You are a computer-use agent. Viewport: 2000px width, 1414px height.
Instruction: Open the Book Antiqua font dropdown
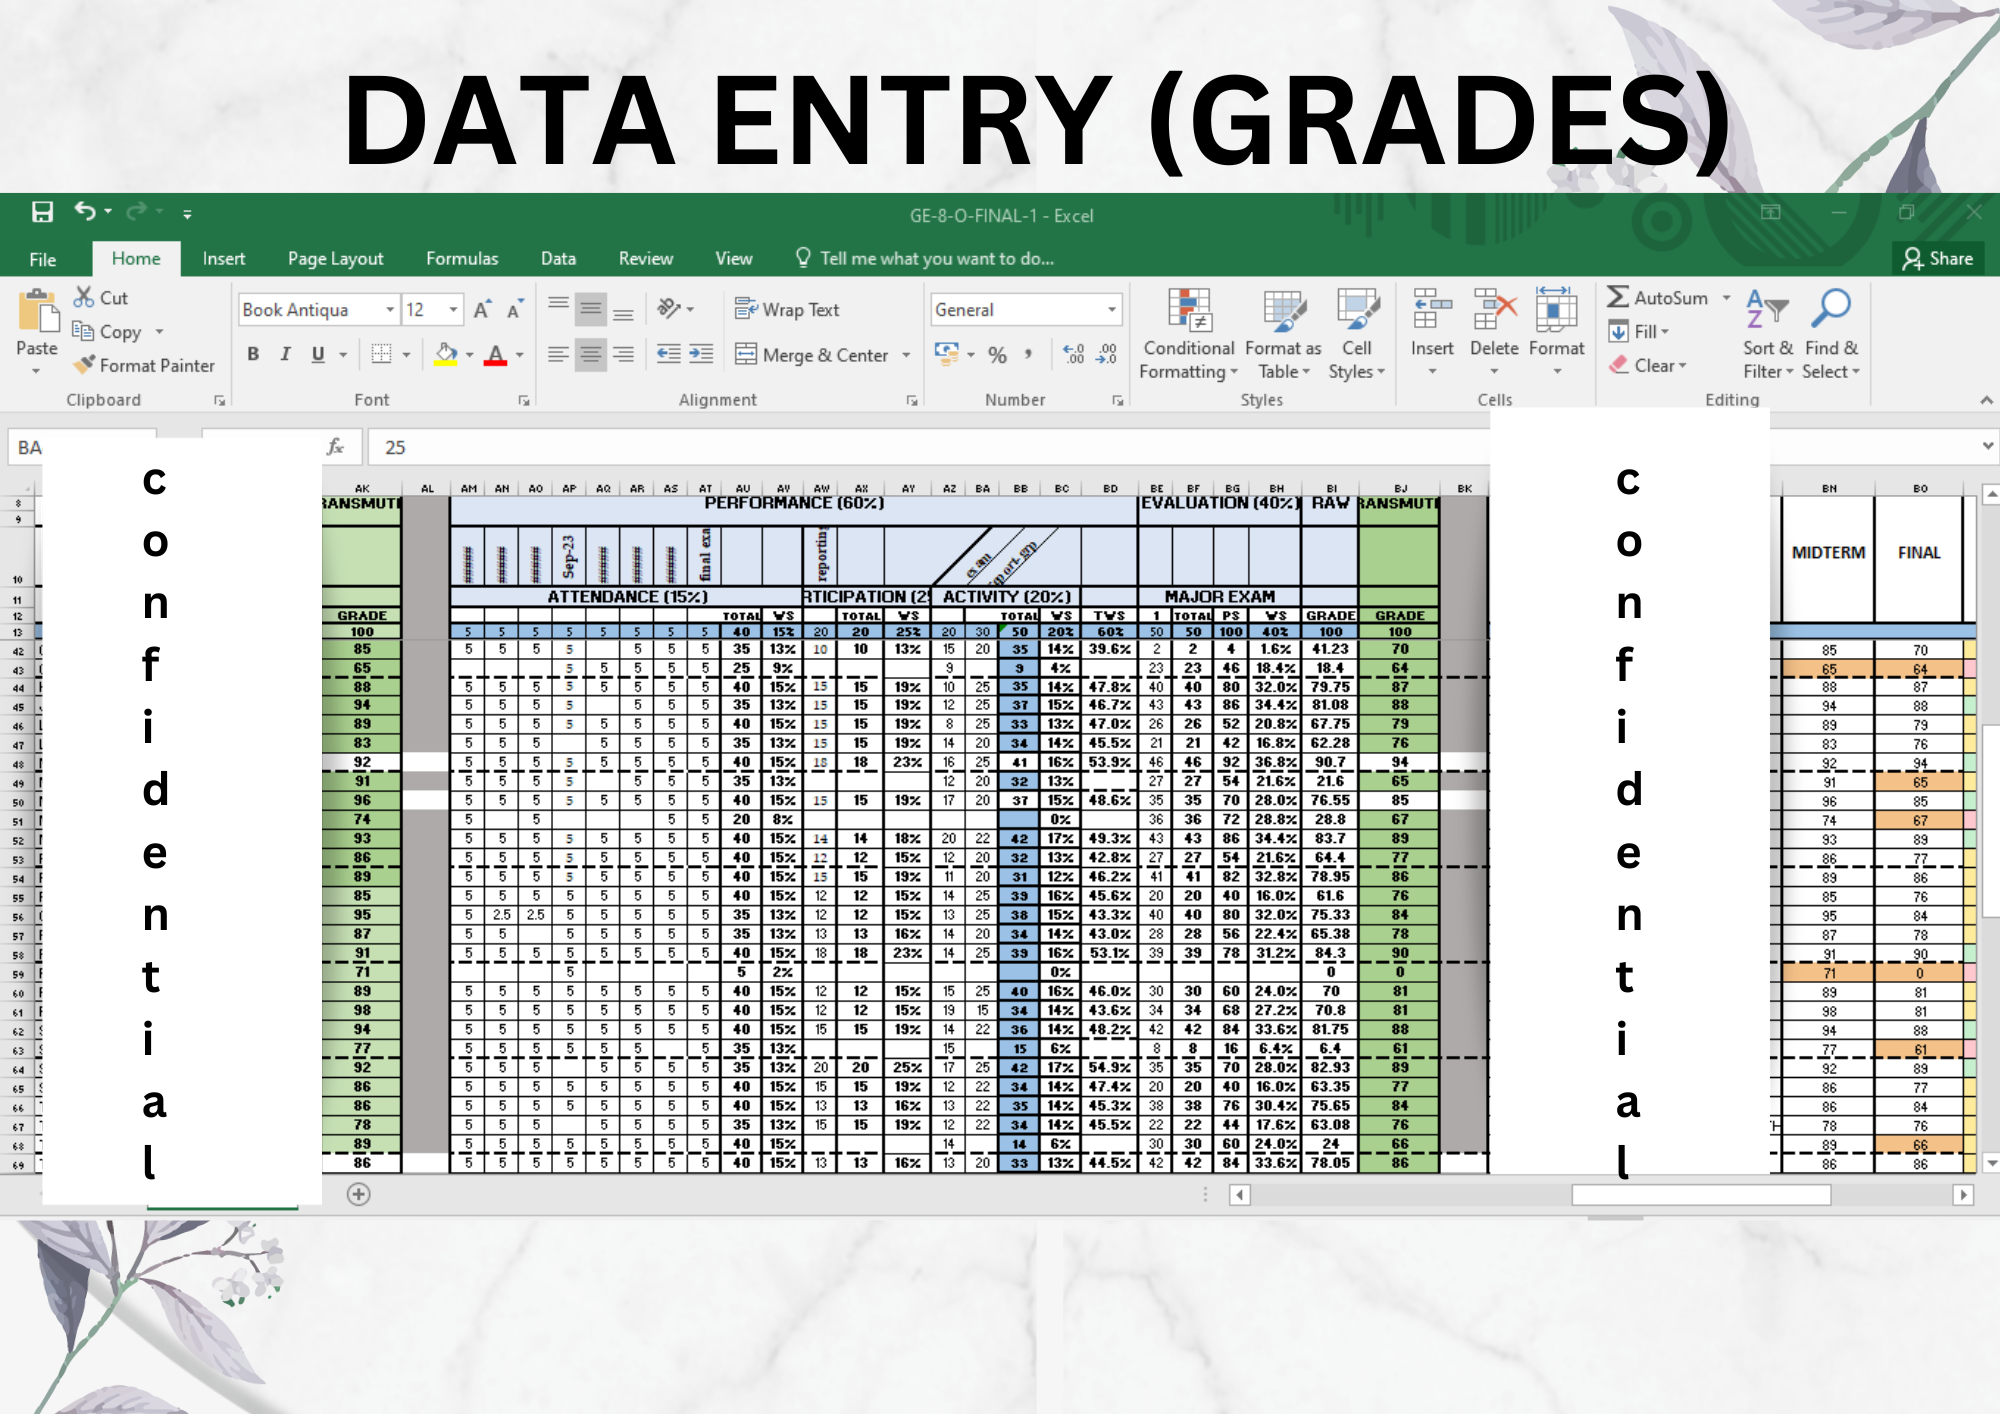coord(390,310)
